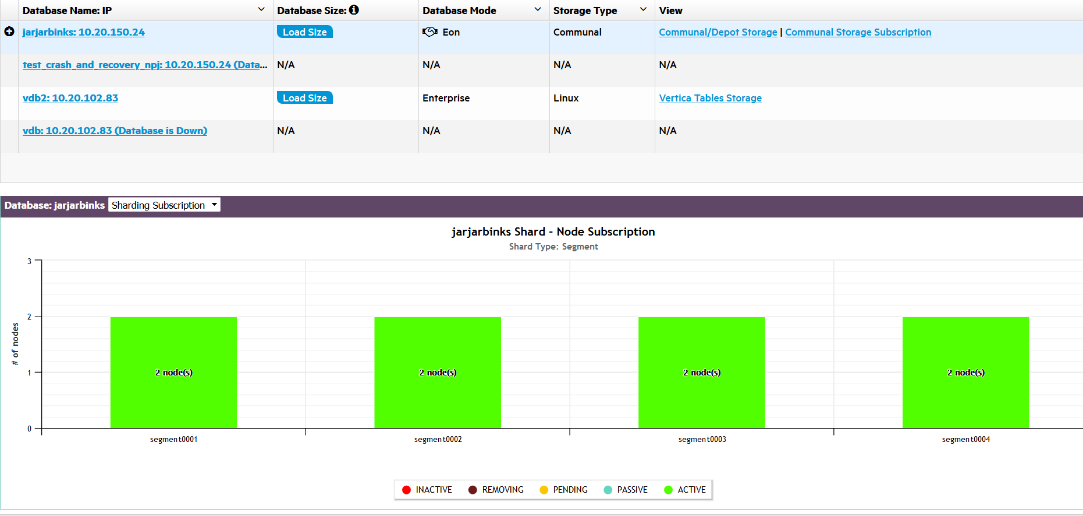Click the green segment0003 bar
The image size is (1083, 516).
click(702, 372)
